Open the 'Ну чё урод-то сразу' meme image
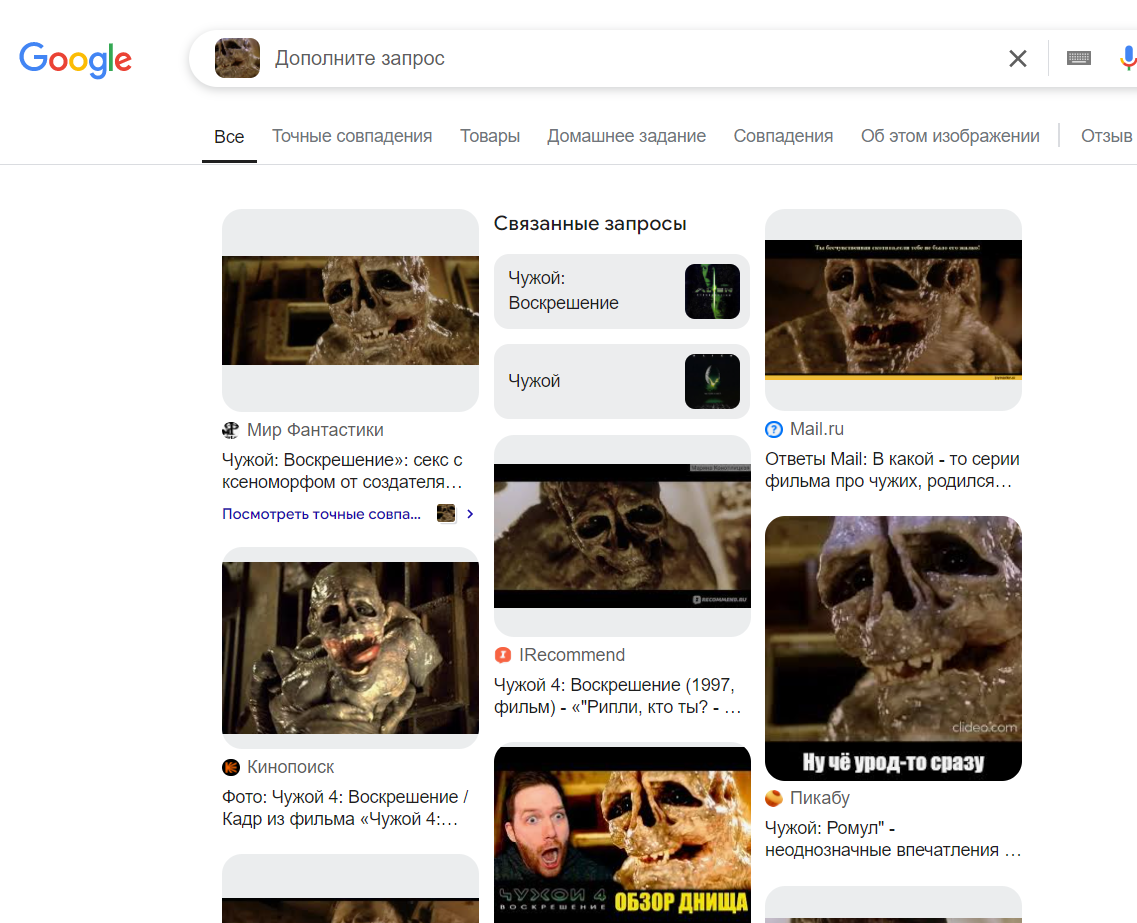The height and width of the screenshot is (923, 1137). click(893, 648)
